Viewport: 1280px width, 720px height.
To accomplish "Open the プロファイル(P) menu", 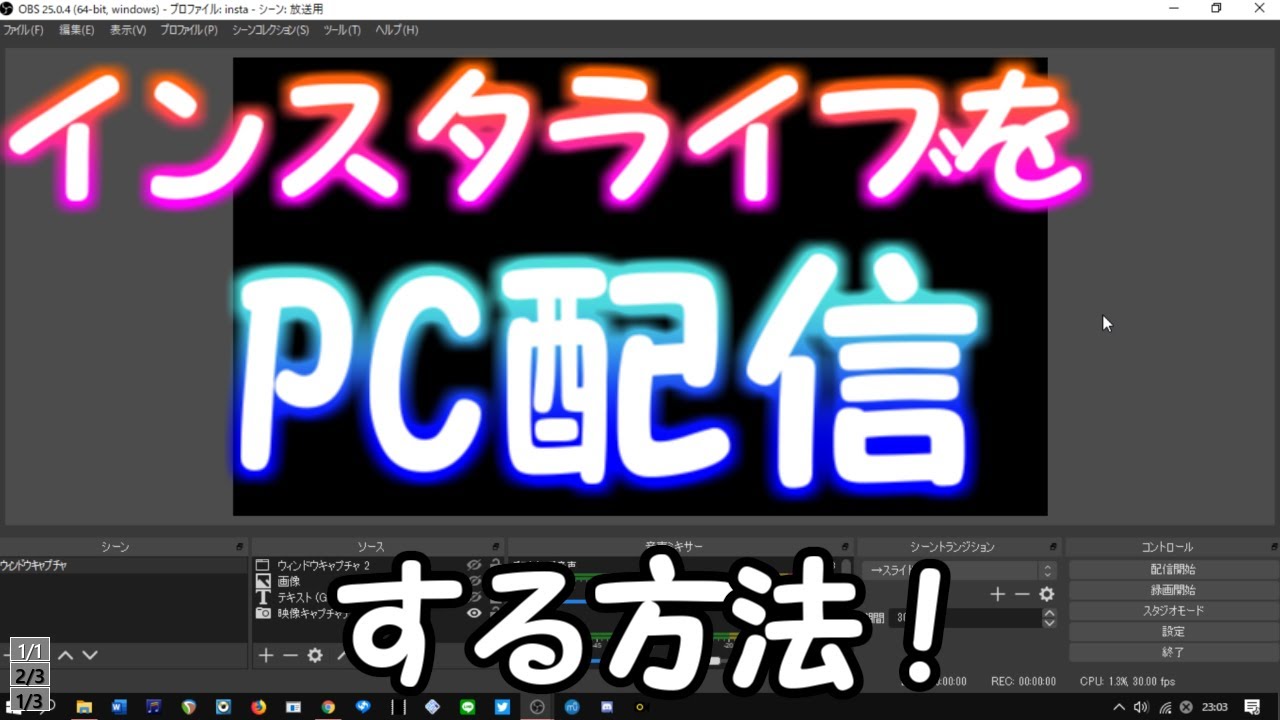I will pyautogui.click(x=189, y=30).
